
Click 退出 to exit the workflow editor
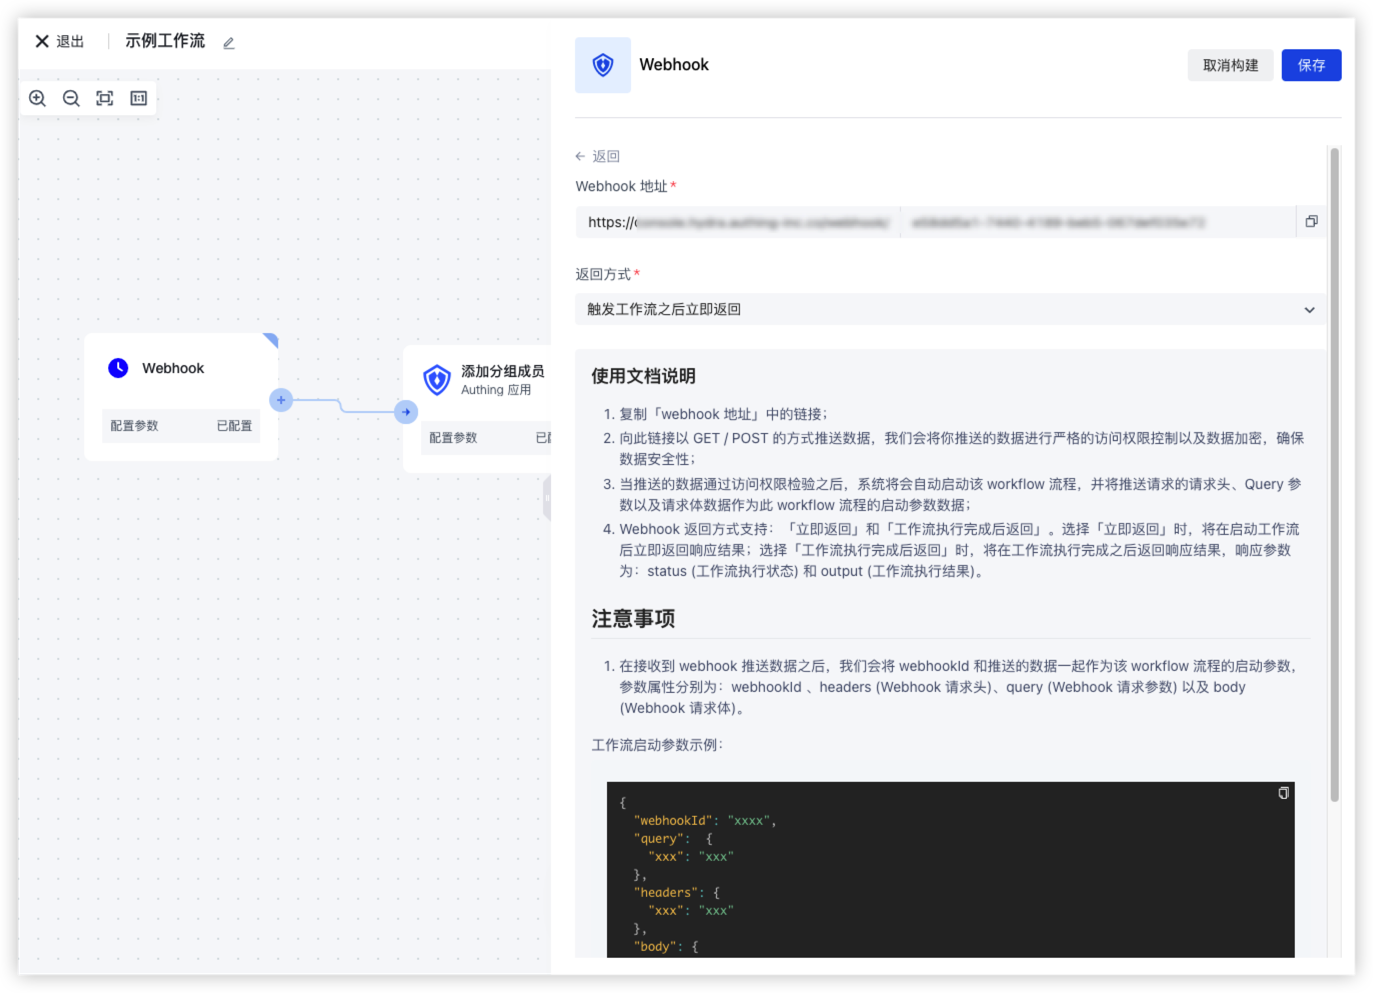coord(60,42)
